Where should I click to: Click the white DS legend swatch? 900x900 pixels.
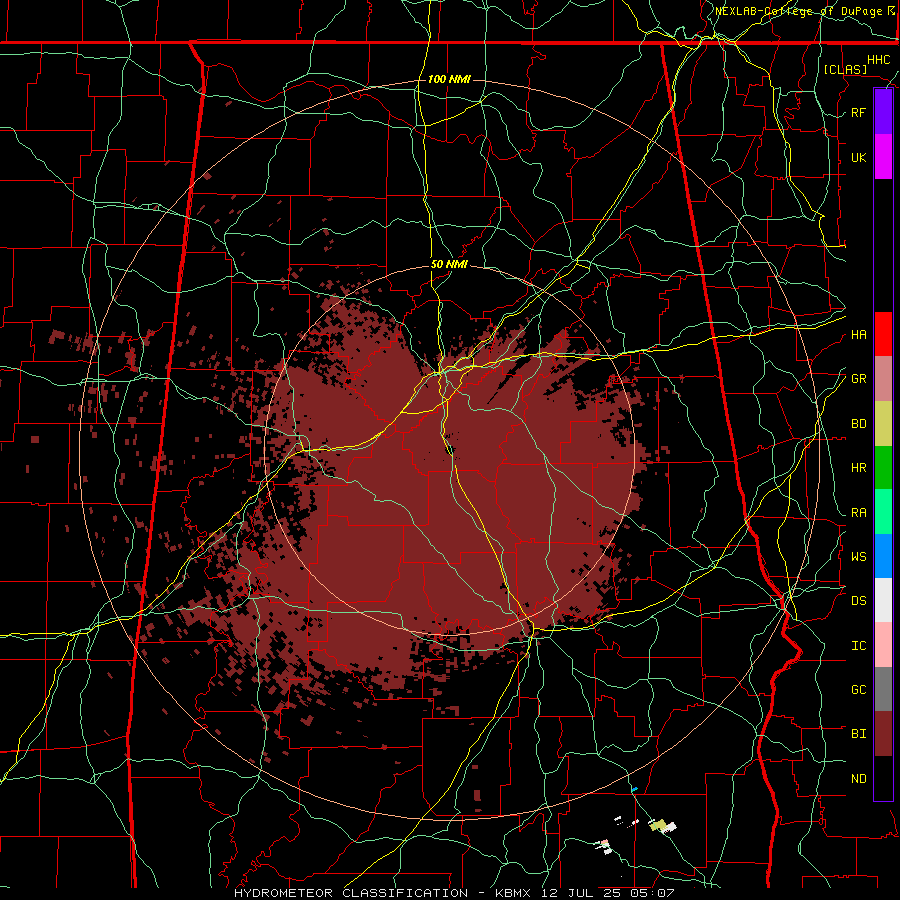883,600
